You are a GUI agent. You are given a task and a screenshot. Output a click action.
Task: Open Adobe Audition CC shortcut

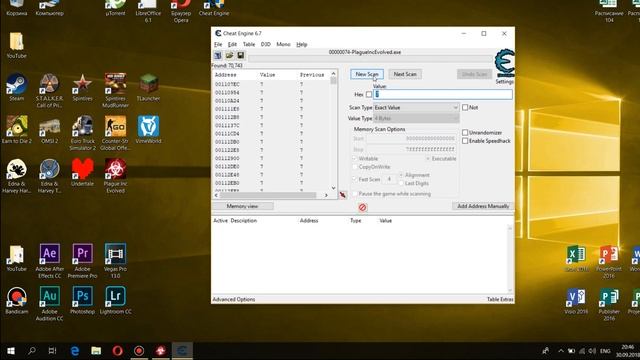49,304
